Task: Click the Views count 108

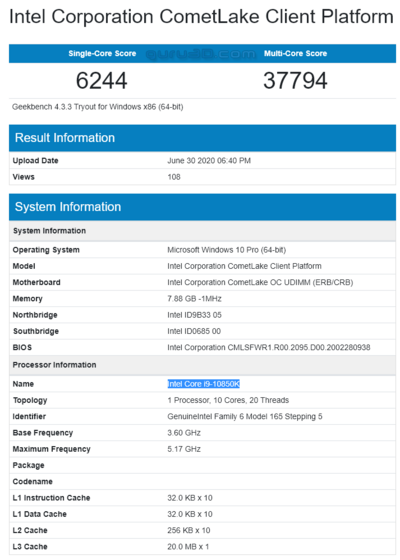Action: click(x=174, y=177)
